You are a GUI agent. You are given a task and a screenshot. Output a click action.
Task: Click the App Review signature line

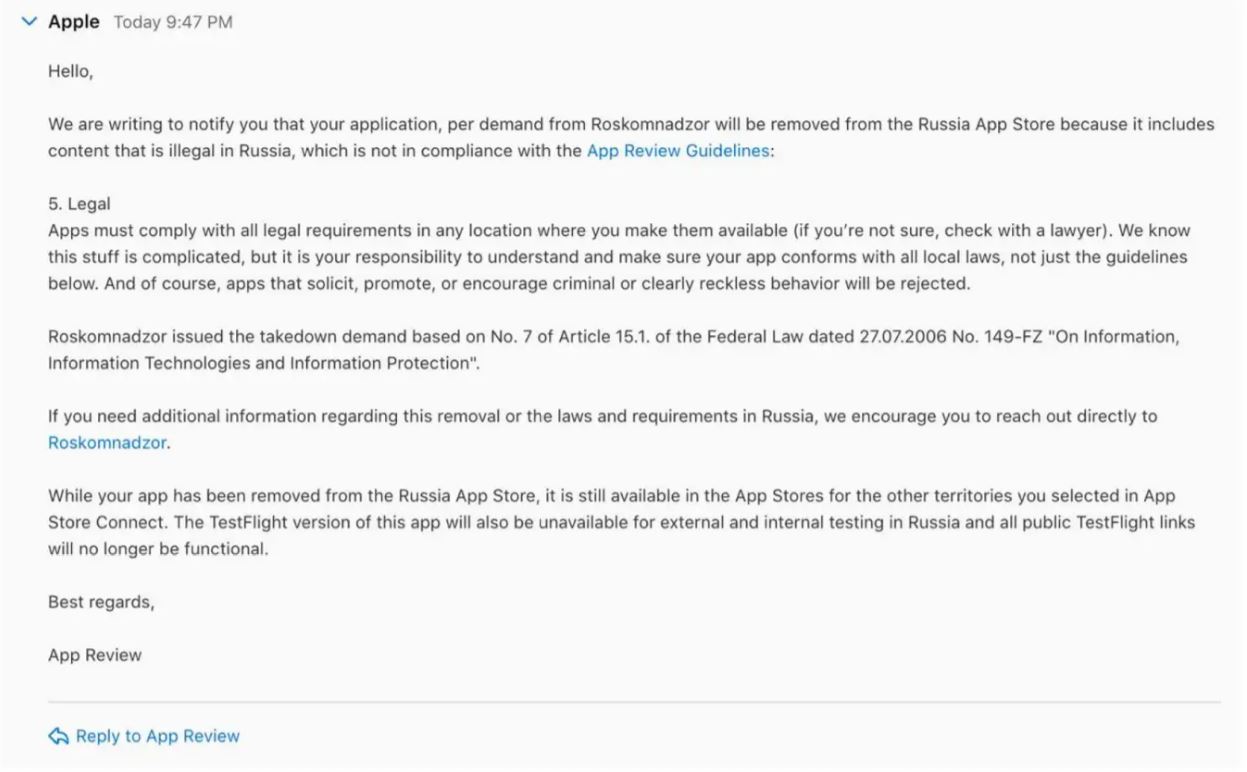[x=95, y=655]
